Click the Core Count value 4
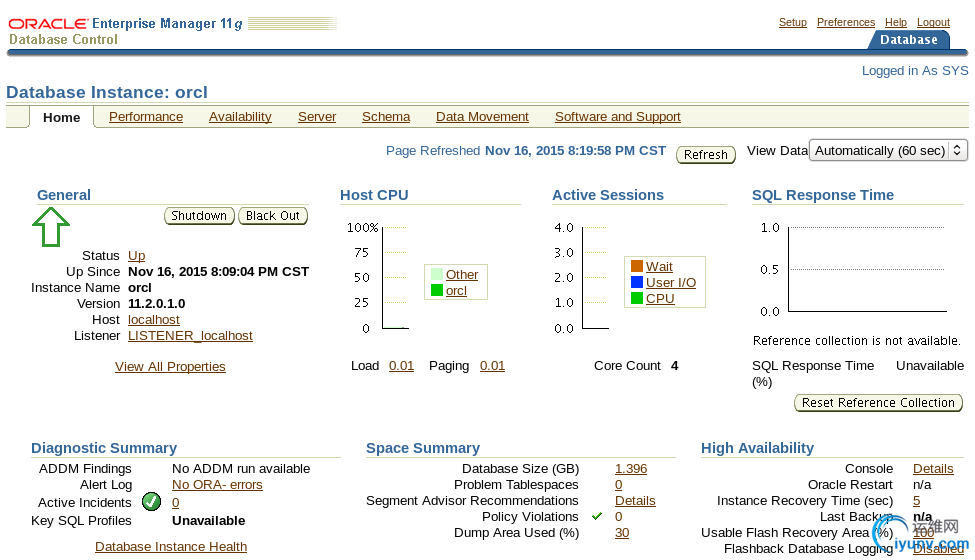975x560 pixels. [675, 365]
